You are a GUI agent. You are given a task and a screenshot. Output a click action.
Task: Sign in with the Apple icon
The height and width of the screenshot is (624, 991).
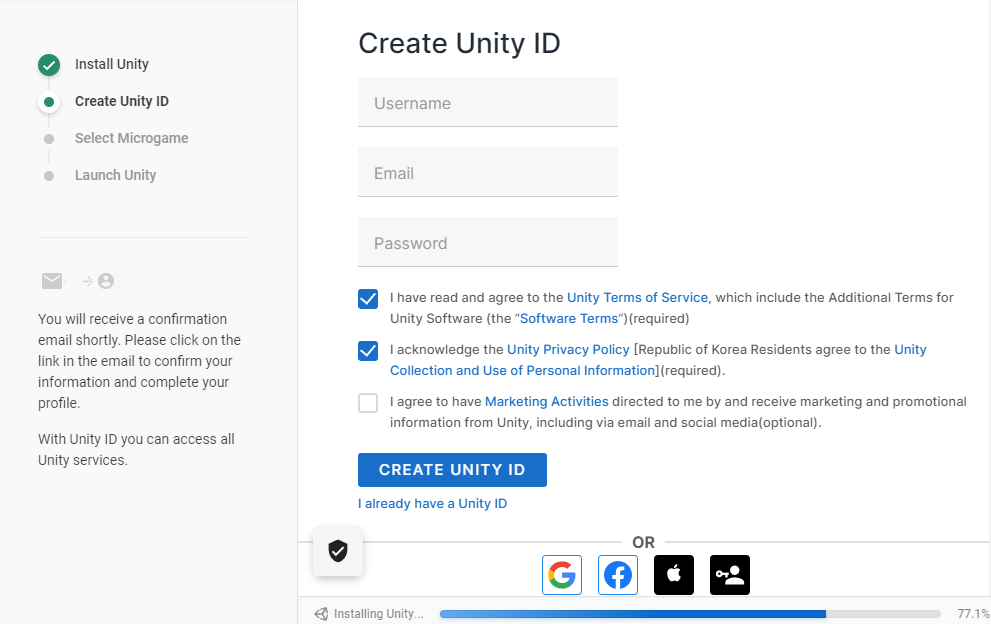pyautogui.click(x=674, y=575)
